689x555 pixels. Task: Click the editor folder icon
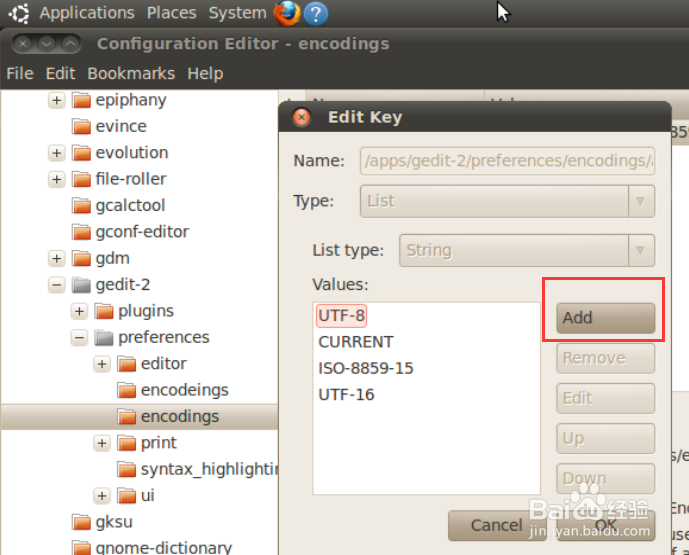click(x=127, y=364)
